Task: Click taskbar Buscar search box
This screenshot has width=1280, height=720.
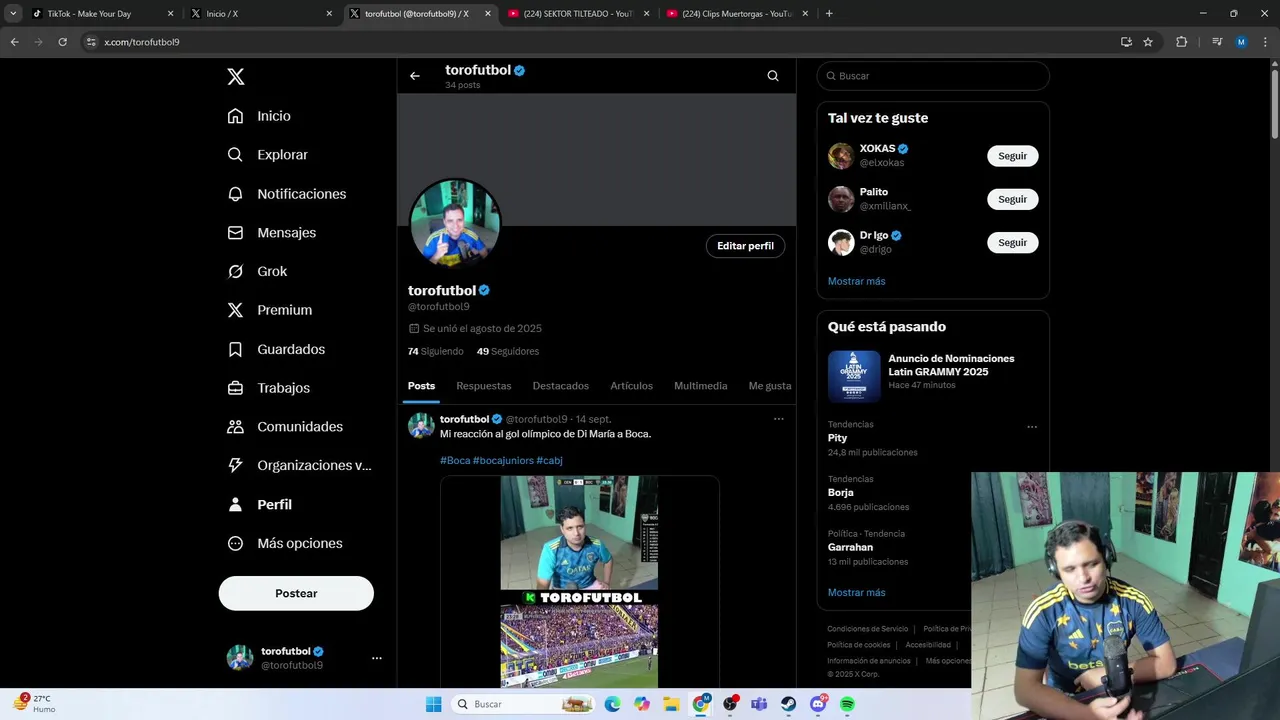Action: click(x=524, y=704)
